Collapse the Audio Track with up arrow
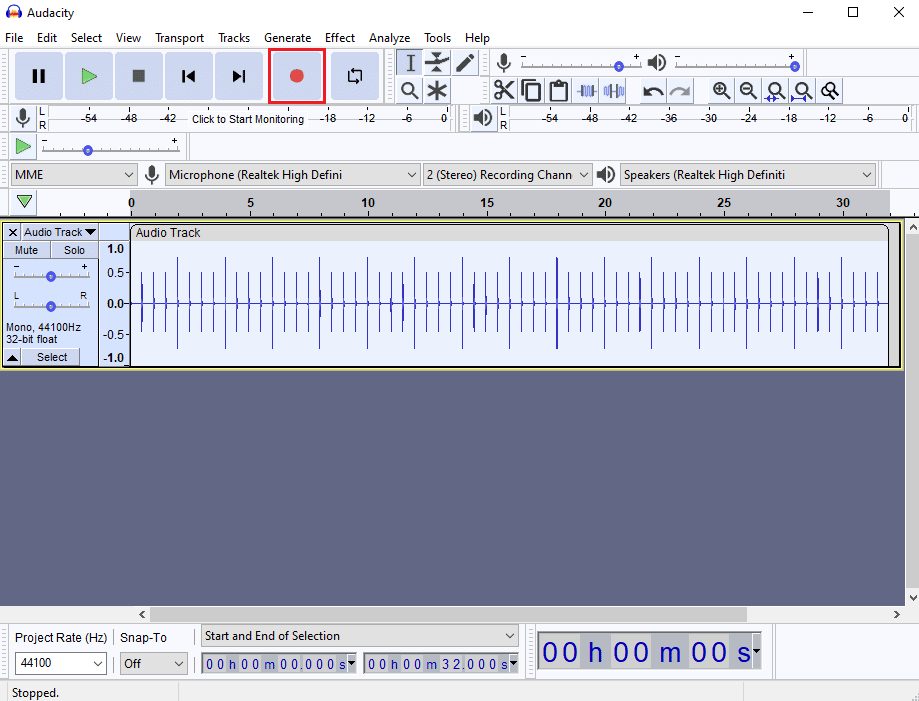919x701 pixels. [12, 357]
